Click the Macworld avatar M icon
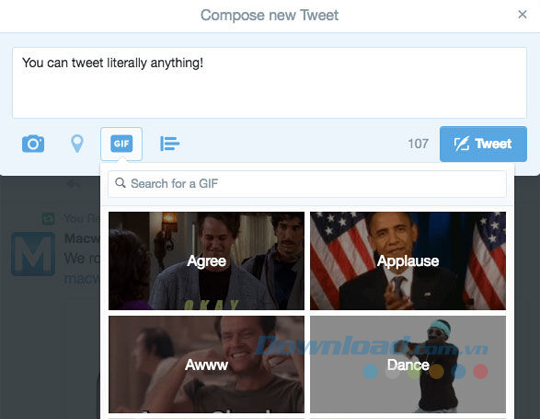The width and height of the screenshot is (540, 419). click(33, 254)
